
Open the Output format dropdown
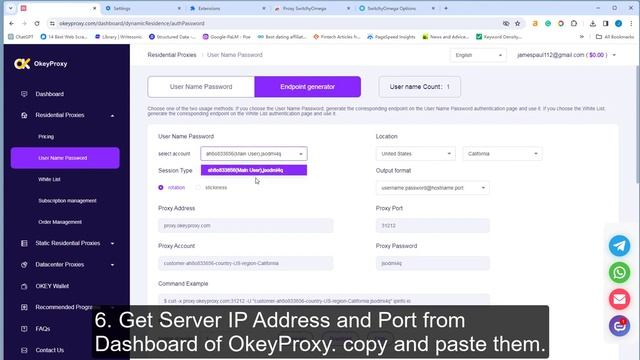[433, 188]
